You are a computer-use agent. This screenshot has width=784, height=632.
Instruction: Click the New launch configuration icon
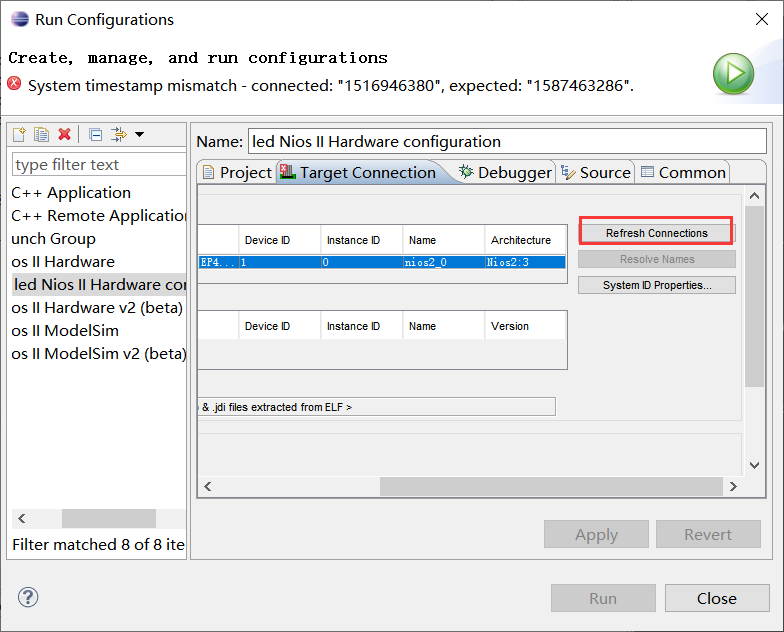coord(19,135)
